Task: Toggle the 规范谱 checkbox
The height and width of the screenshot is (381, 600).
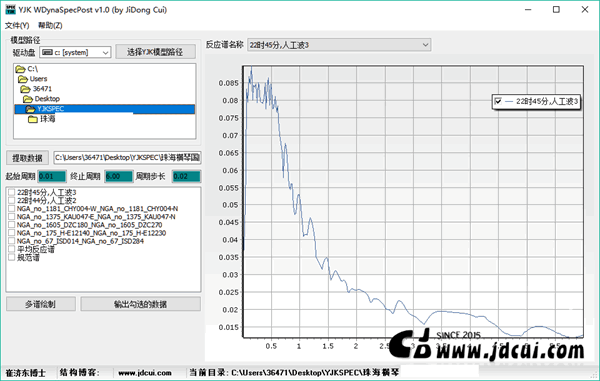Action: point(11,257)
